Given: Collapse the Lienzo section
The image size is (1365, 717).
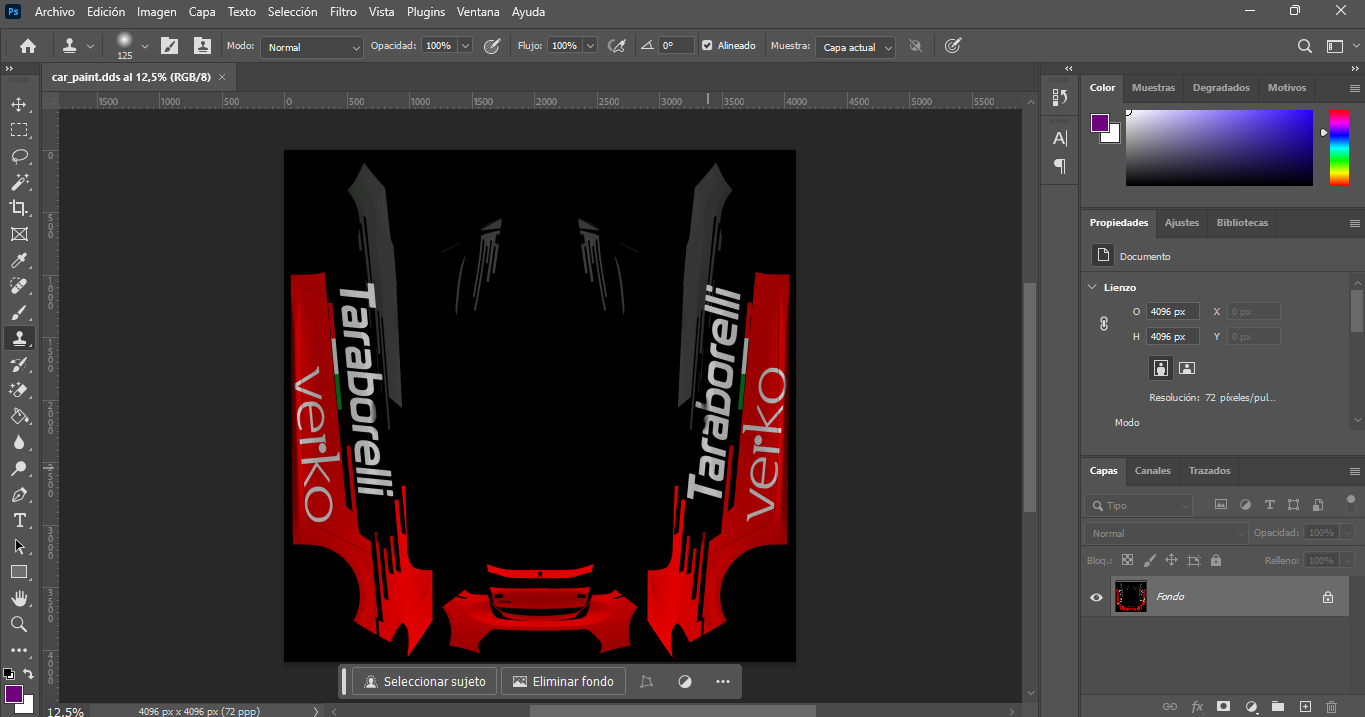Looking at the screenshot, I should (1092, 287).
